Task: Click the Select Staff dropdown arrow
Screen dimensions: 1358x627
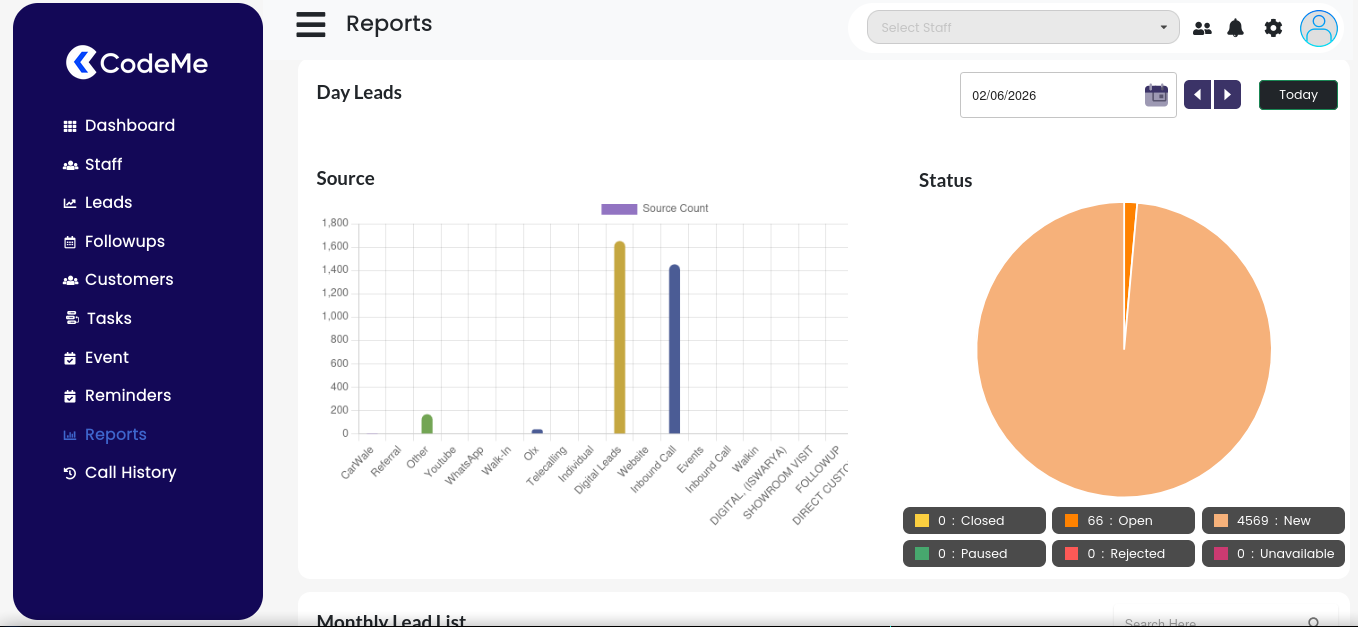Action: pos(1163,27)
